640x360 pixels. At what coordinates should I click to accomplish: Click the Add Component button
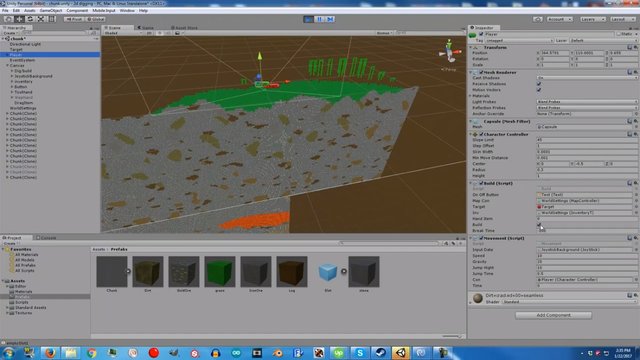pos(553,315)
